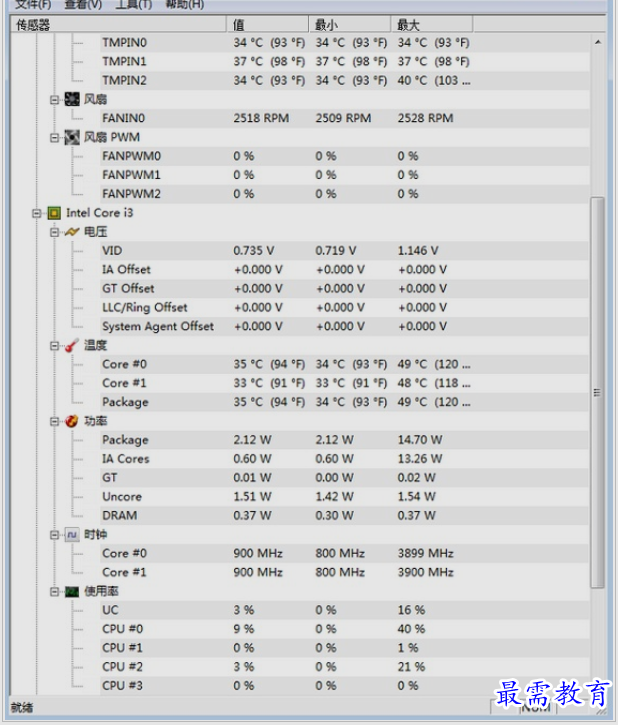Image resolution: width=618 pixels, height=725 pixels.
Task: Collapse the Intel Core i3 tree node
Action: [37, 213]
